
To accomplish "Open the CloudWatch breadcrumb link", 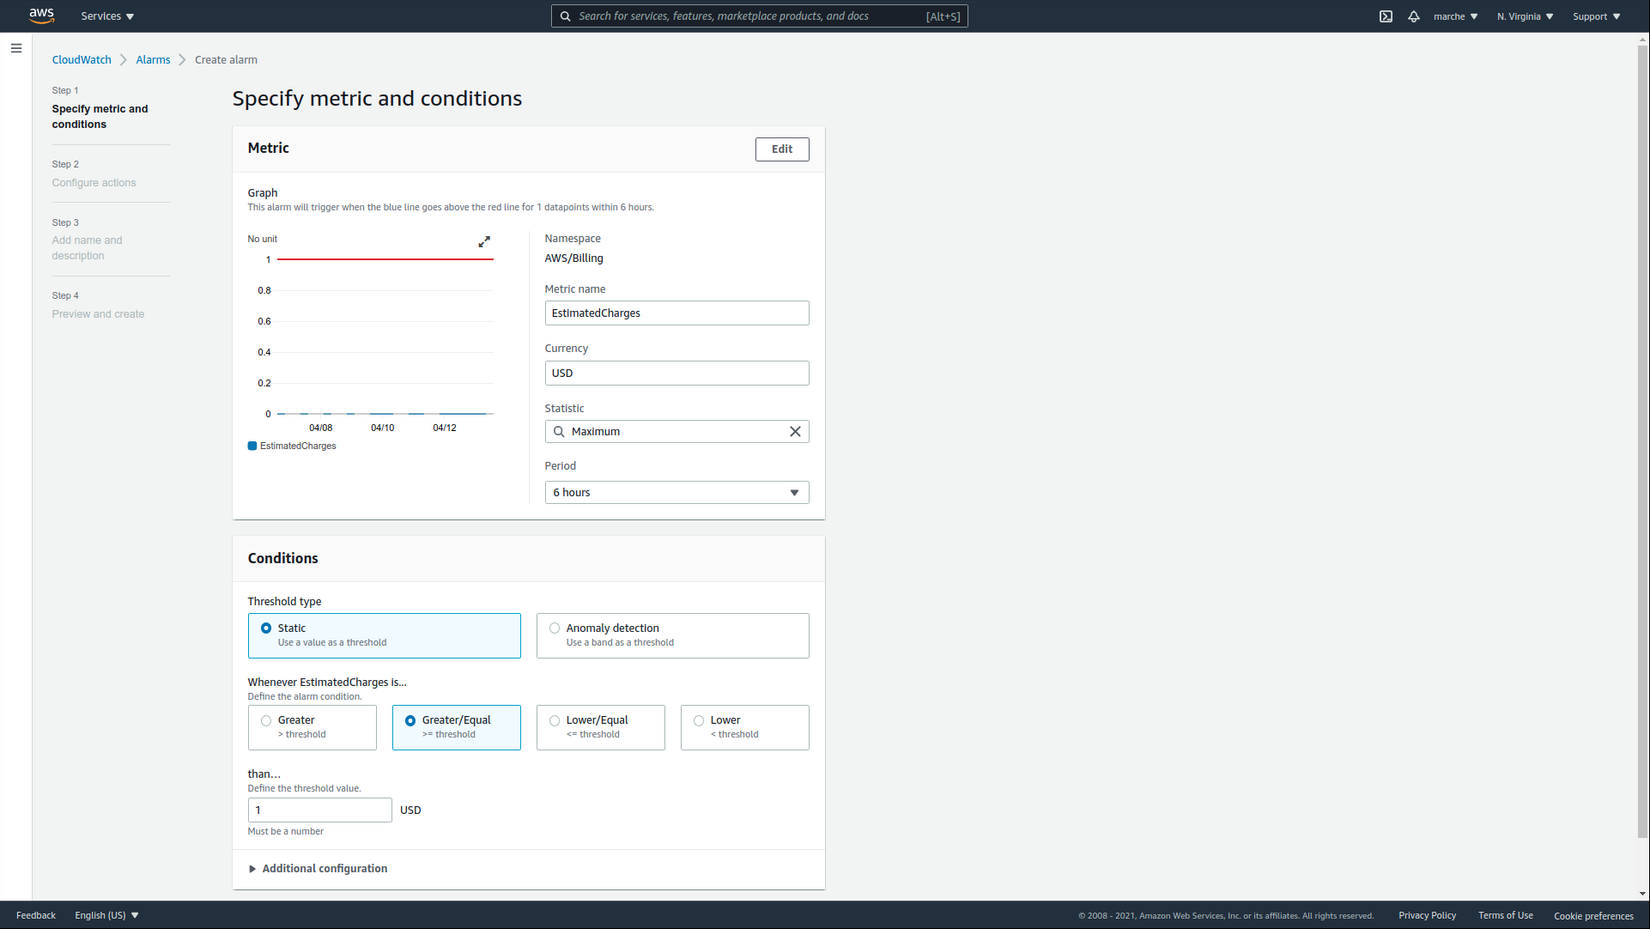I will [x=82, y=60].
